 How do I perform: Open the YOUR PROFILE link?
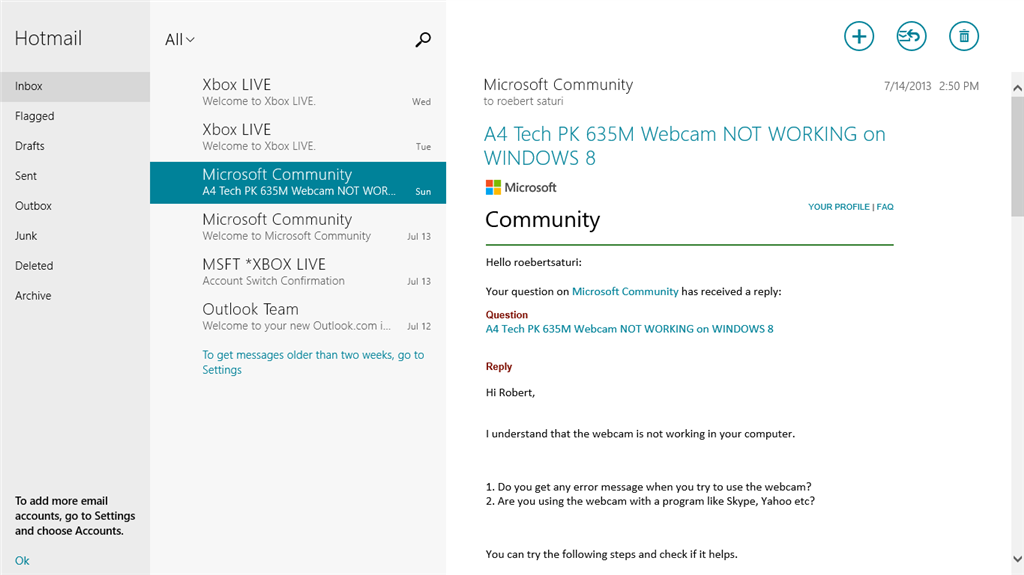(839, 206)
